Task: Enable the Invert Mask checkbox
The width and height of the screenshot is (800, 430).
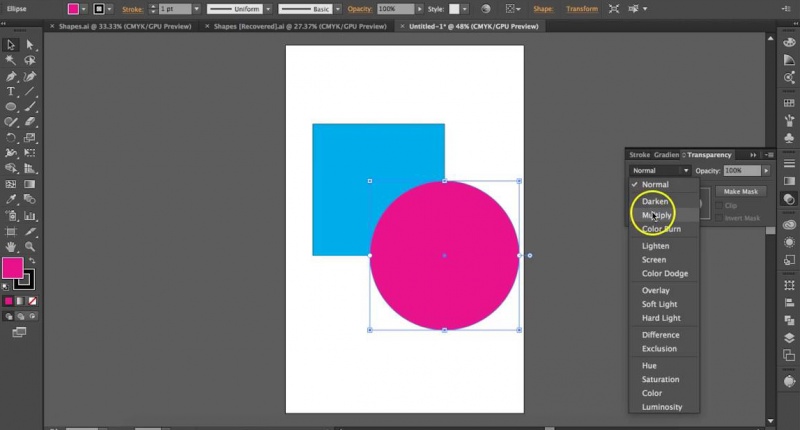Action: (x=718, y=218)
